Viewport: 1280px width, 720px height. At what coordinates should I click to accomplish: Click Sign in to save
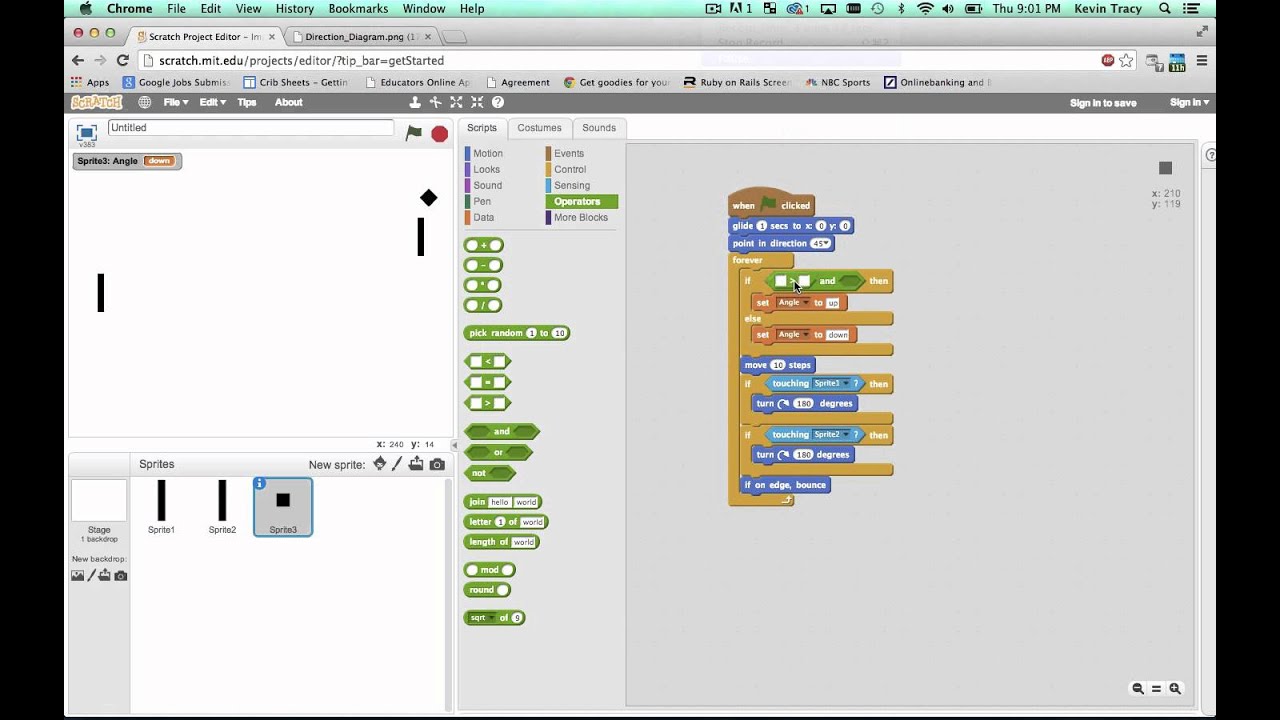click(1103, 102)
